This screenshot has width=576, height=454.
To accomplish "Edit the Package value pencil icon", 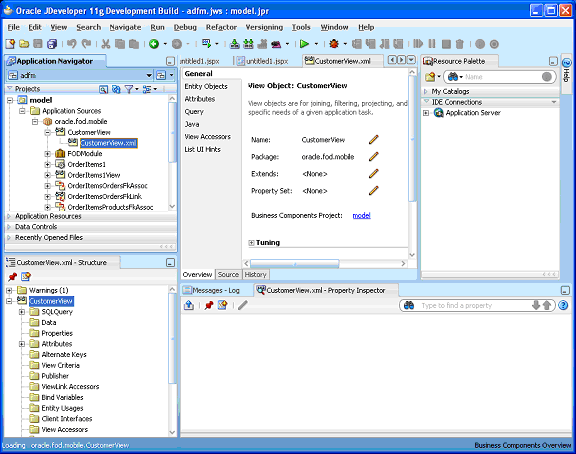I will 374,156.
